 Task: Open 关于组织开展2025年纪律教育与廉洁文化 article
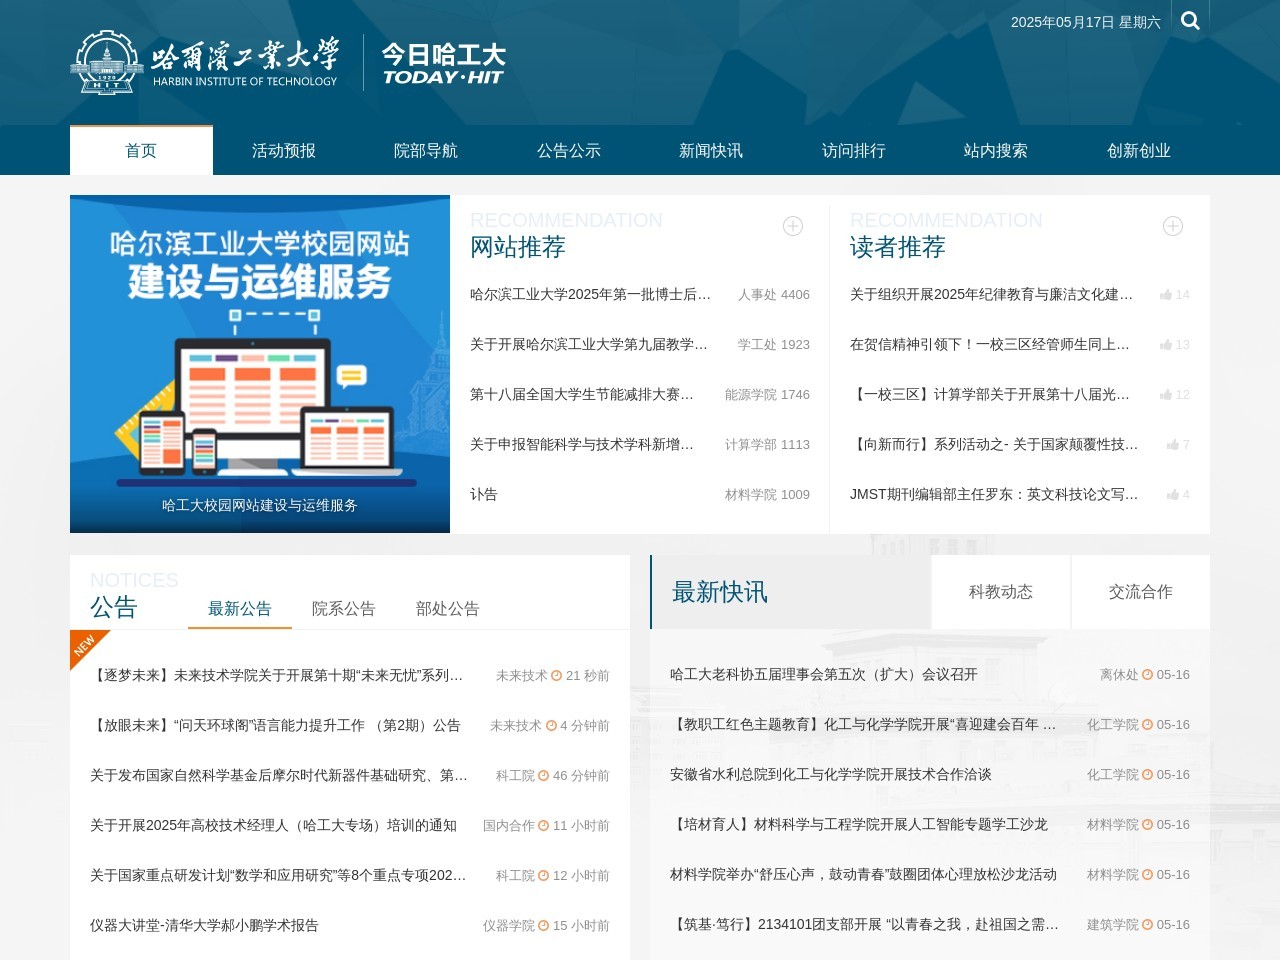(x=992, y=295)
